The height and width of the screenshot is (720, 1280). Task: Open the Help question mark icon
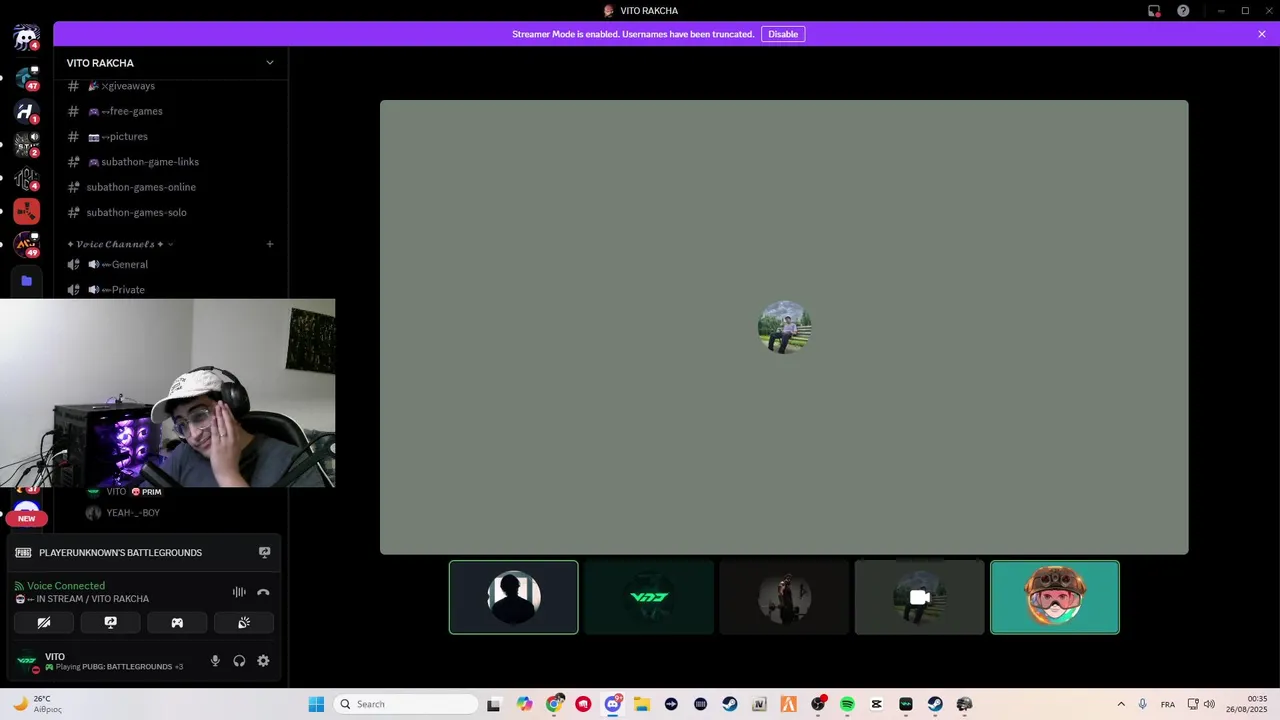(1183, 11)
